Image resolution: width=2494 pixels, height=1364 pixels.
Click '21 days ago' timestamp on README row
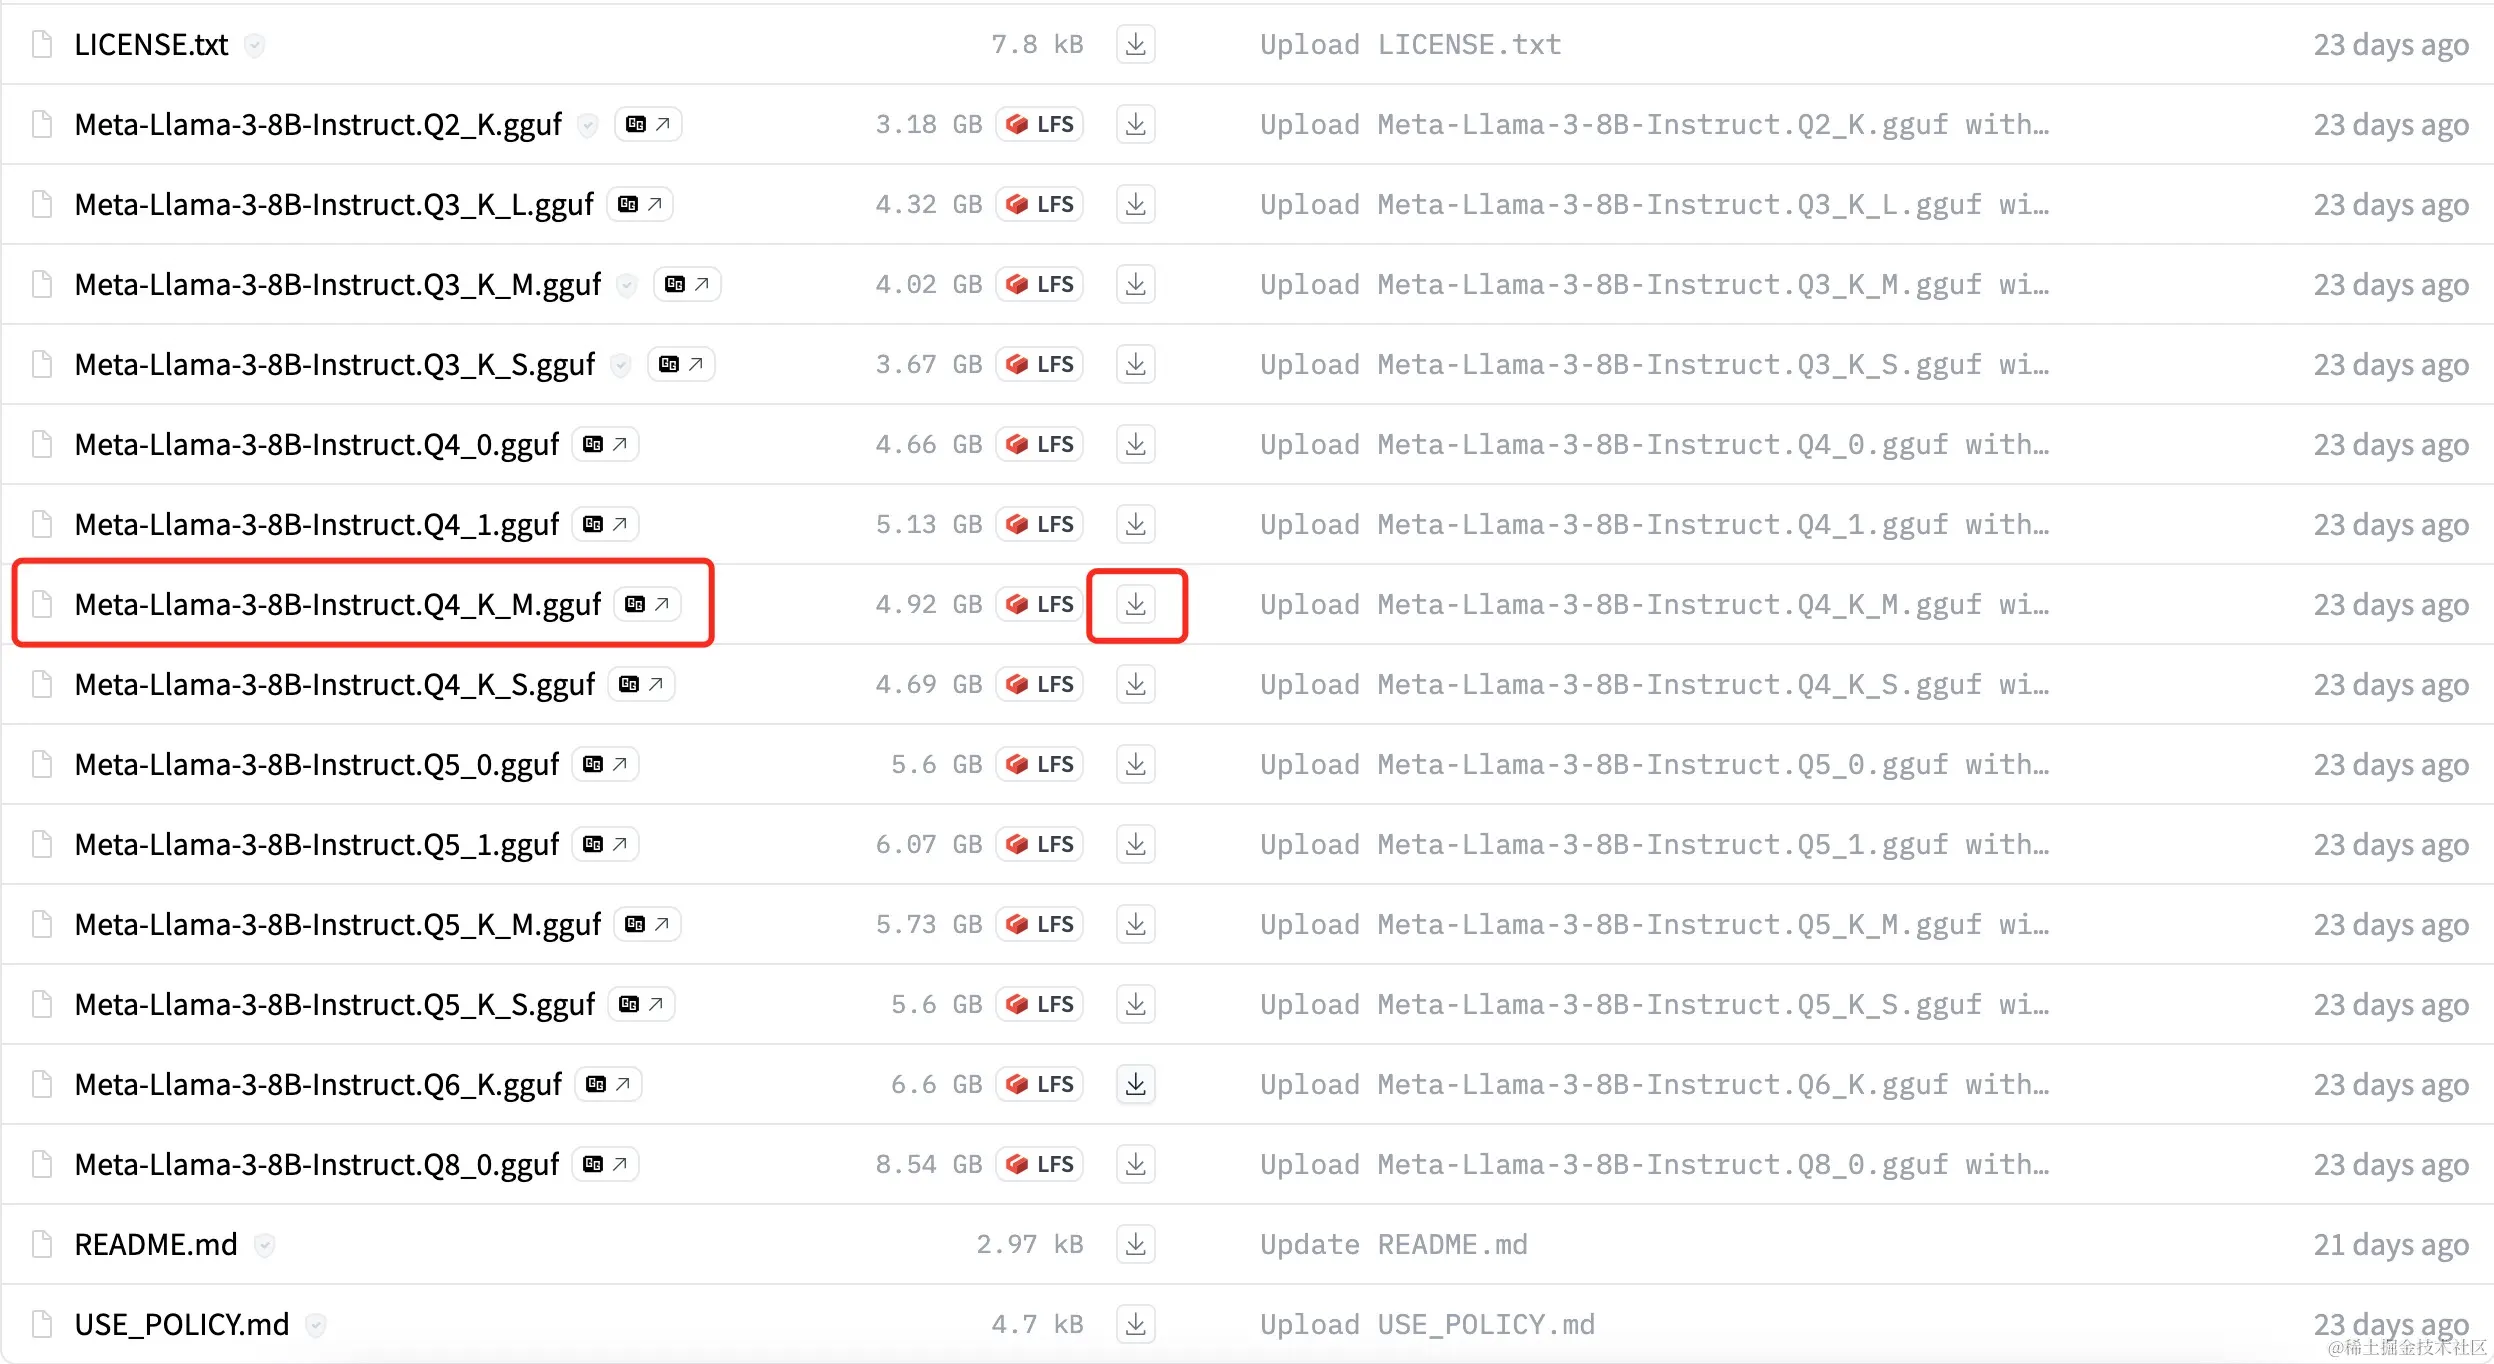point(2390,1244)
